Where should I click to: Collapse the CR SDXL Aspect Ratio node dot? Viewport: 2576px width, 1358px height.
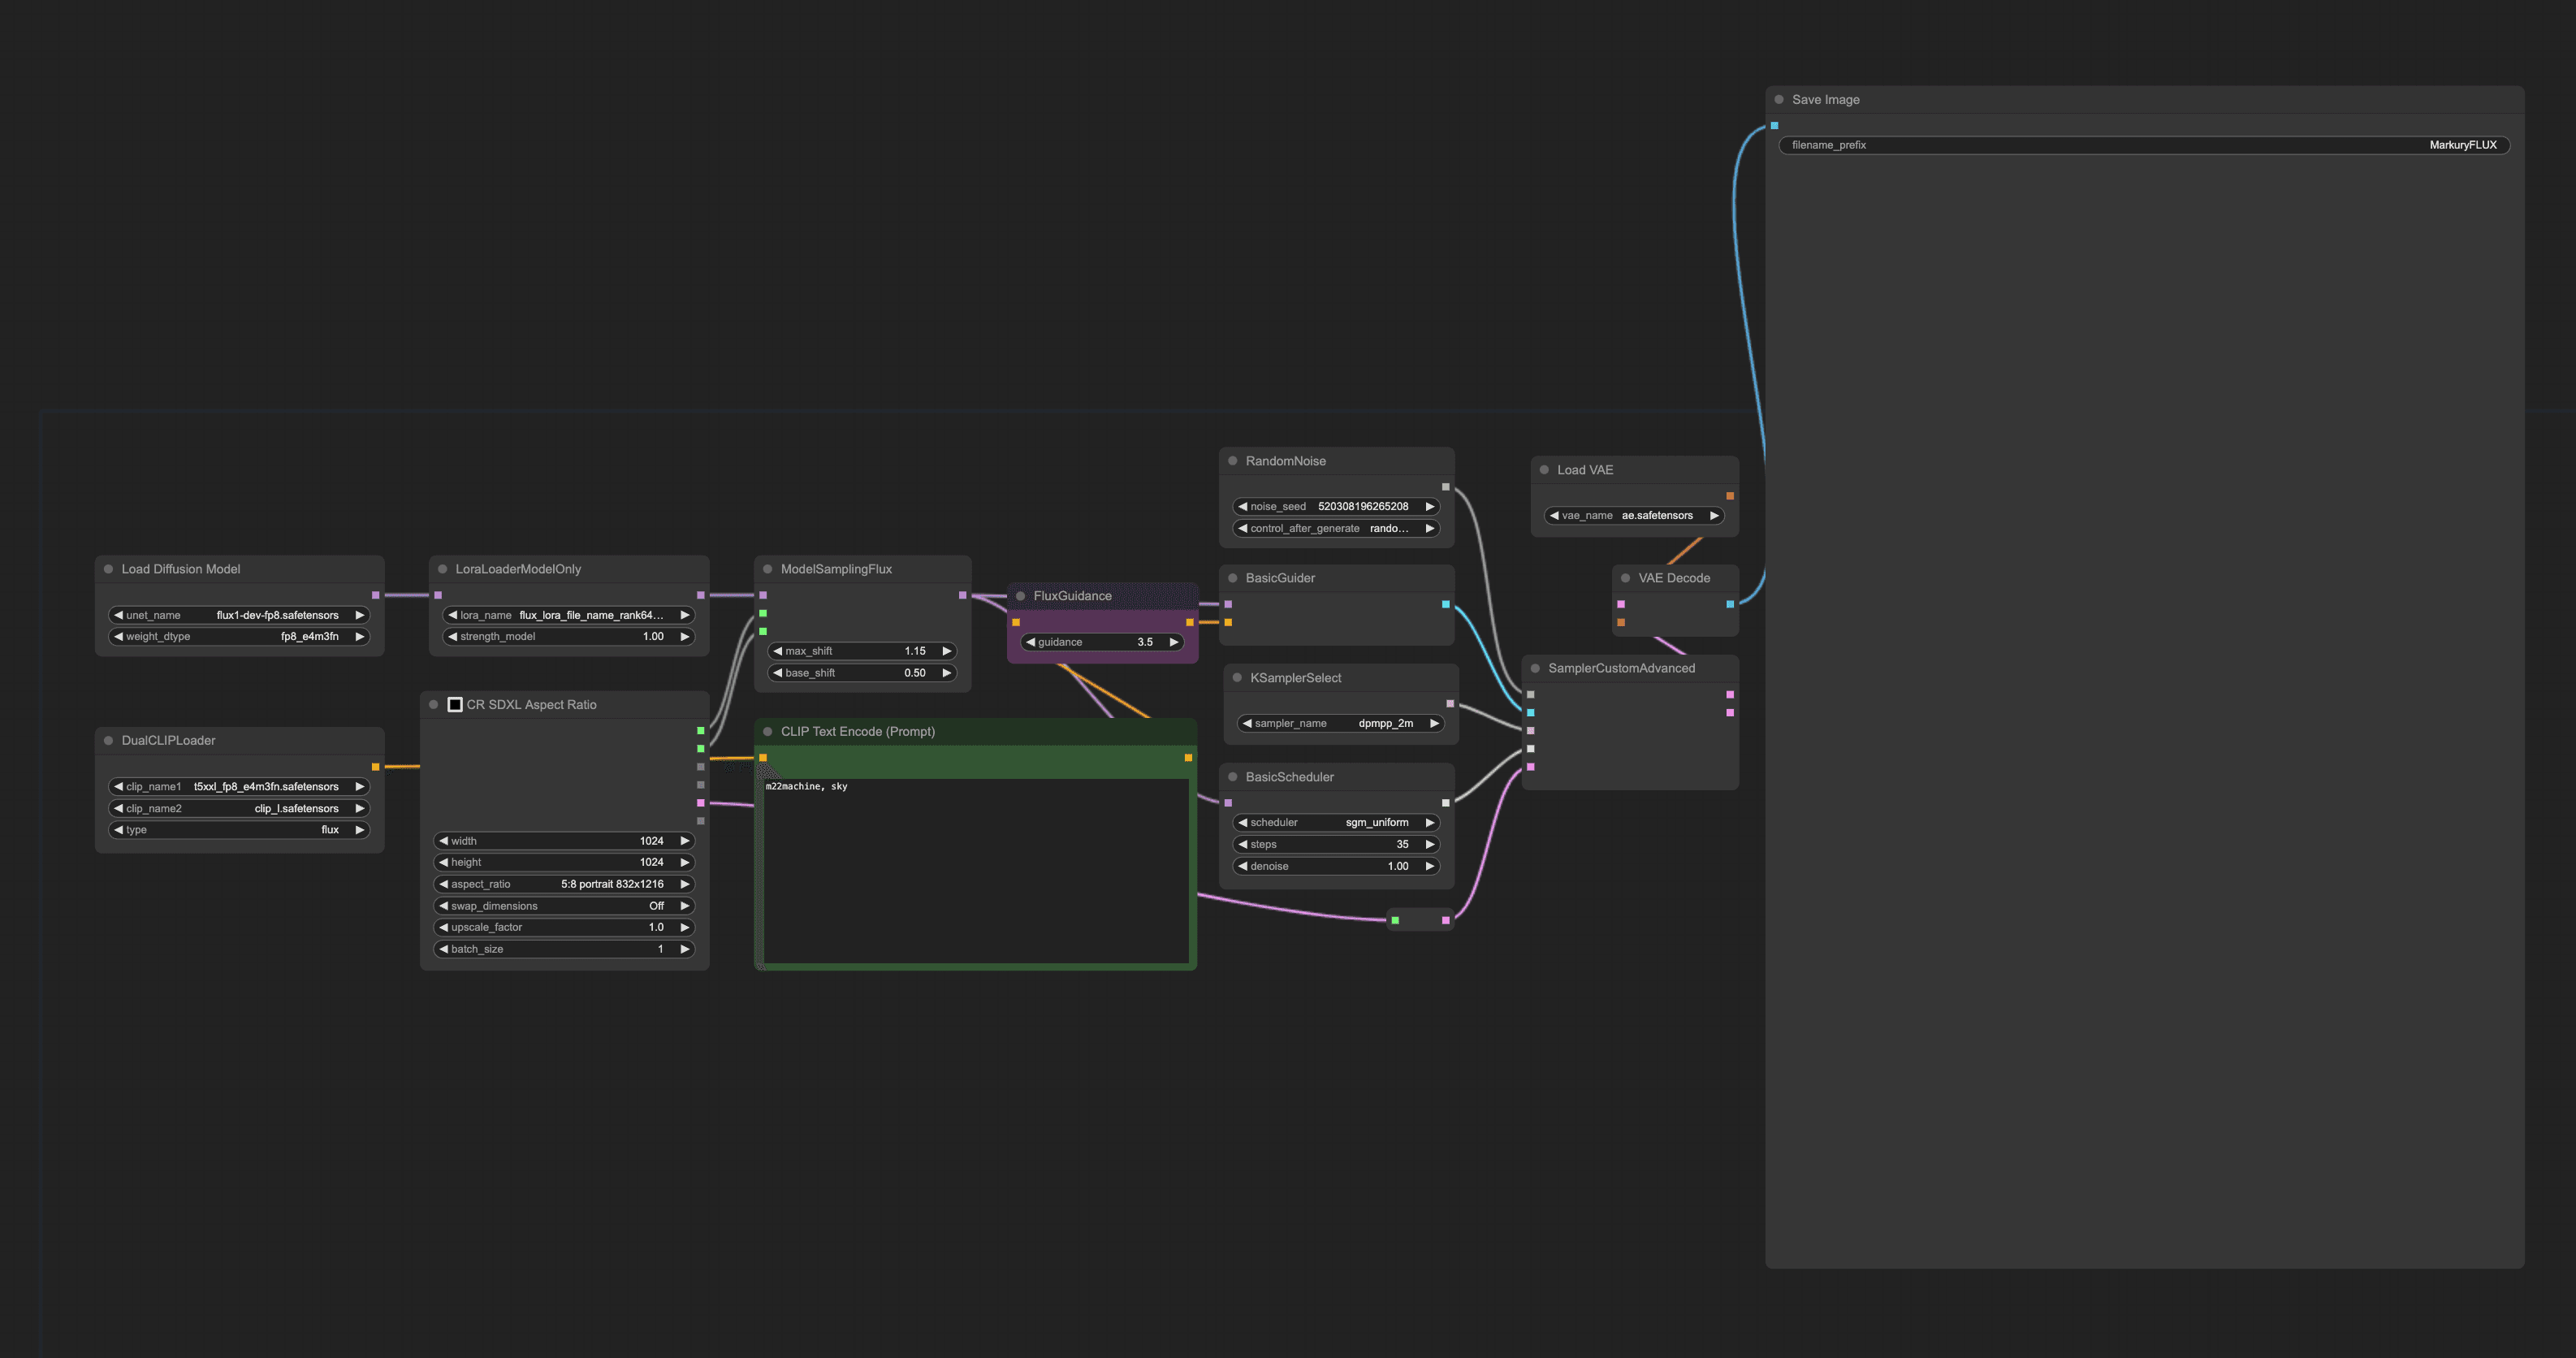(433, 705)
